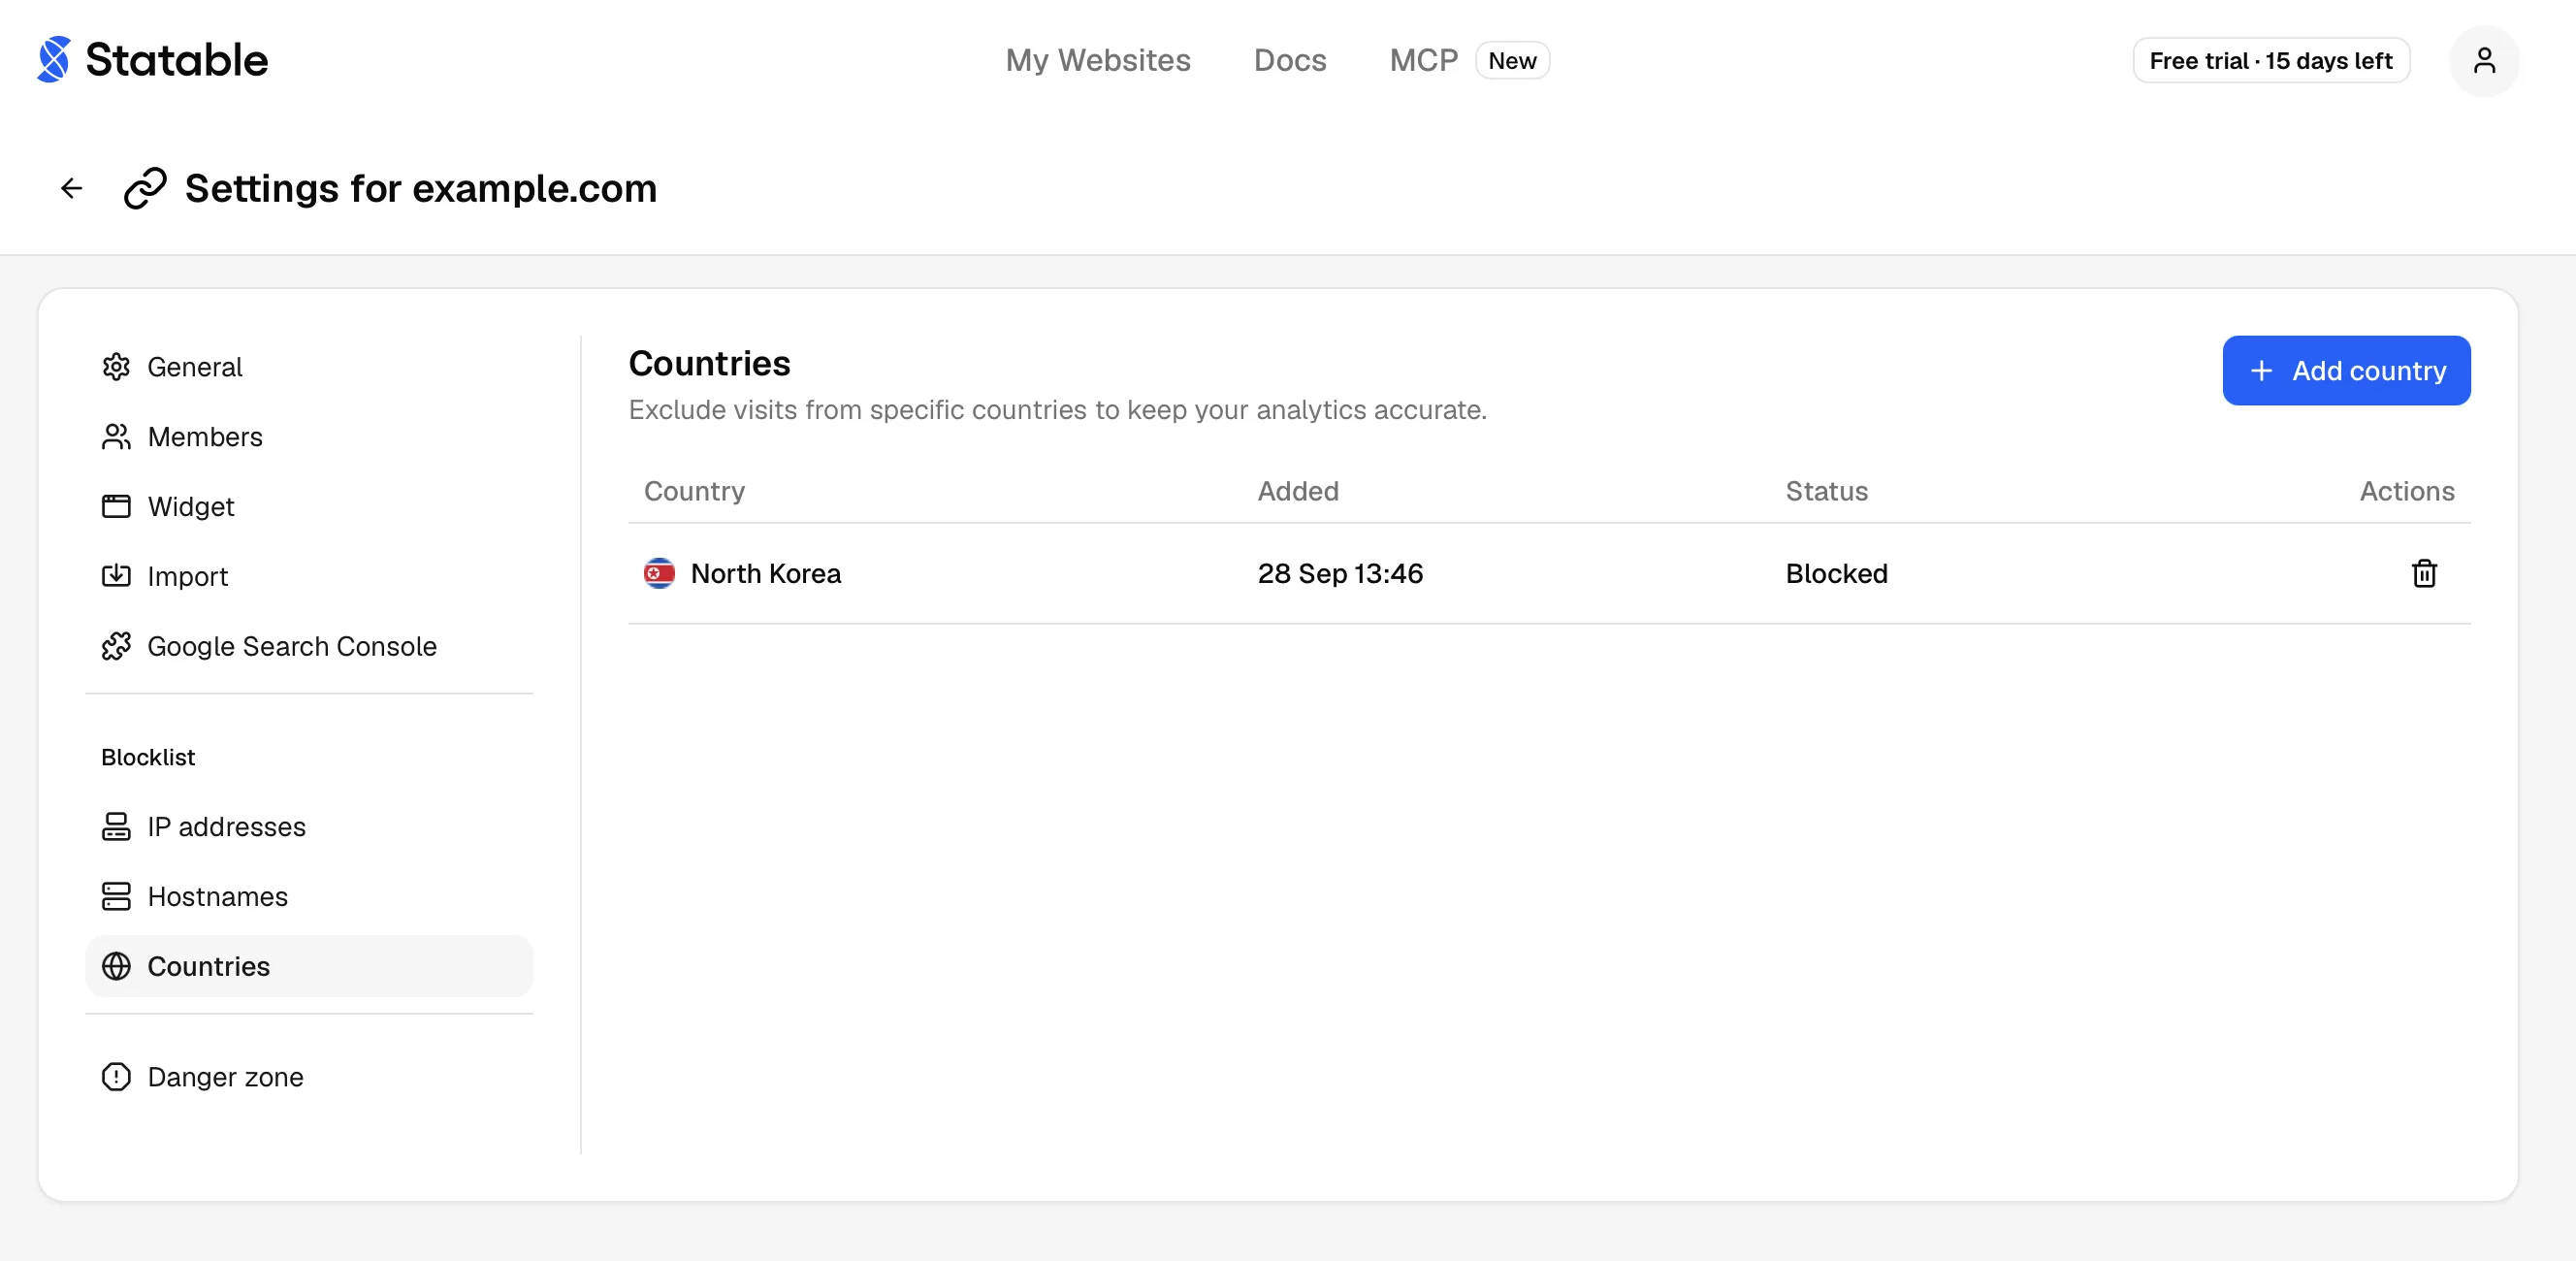This screenshot has height=1261, width=2576.
Task: Click the Actions column header
Action: point(2407,491)
